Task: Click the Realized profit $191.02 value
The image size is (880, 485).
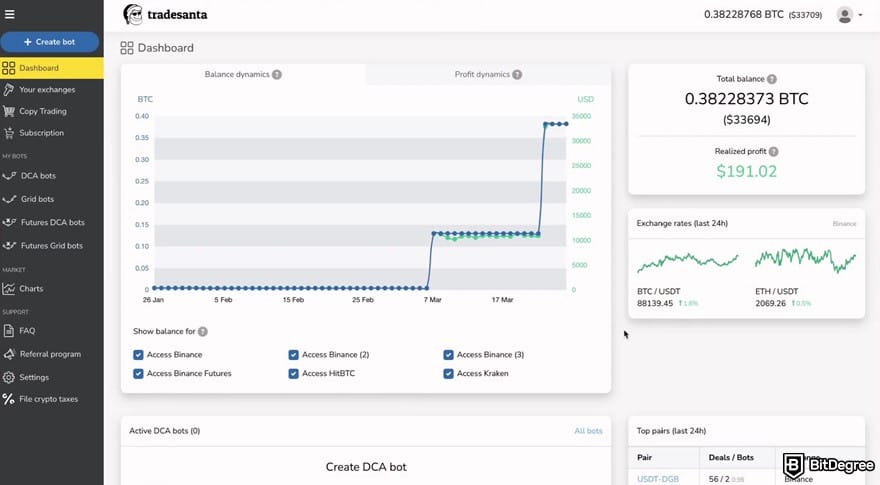Action: (746, 171)
